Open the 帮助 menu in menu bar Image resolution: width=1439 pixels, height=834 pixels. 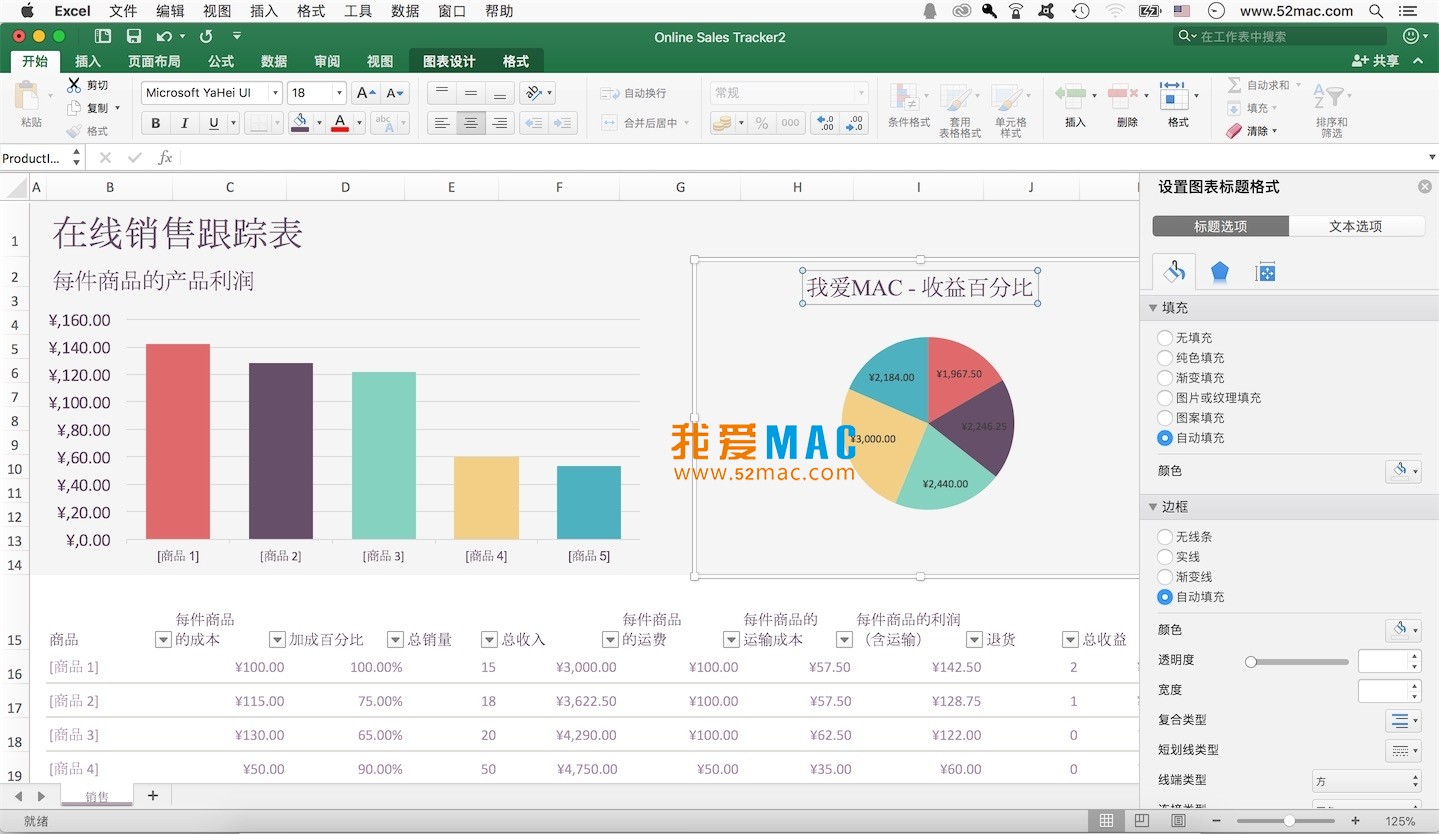(499, 11)
